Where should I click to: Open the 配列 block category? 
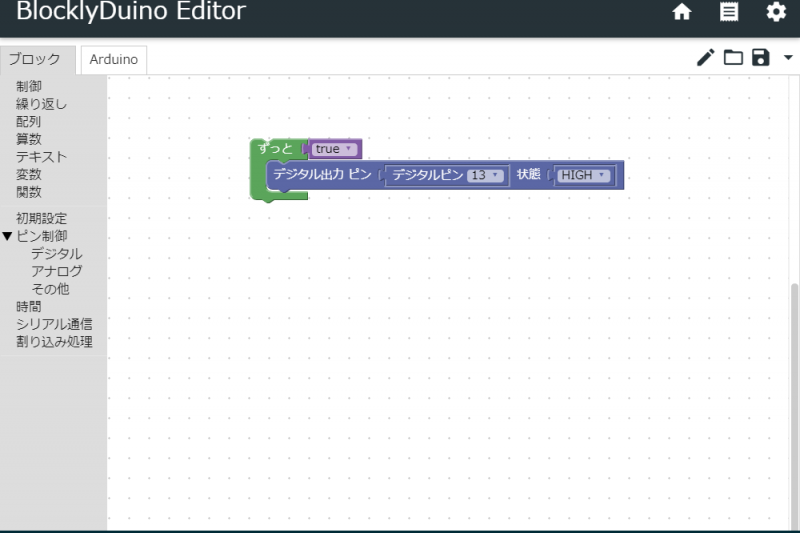(29, 121)
